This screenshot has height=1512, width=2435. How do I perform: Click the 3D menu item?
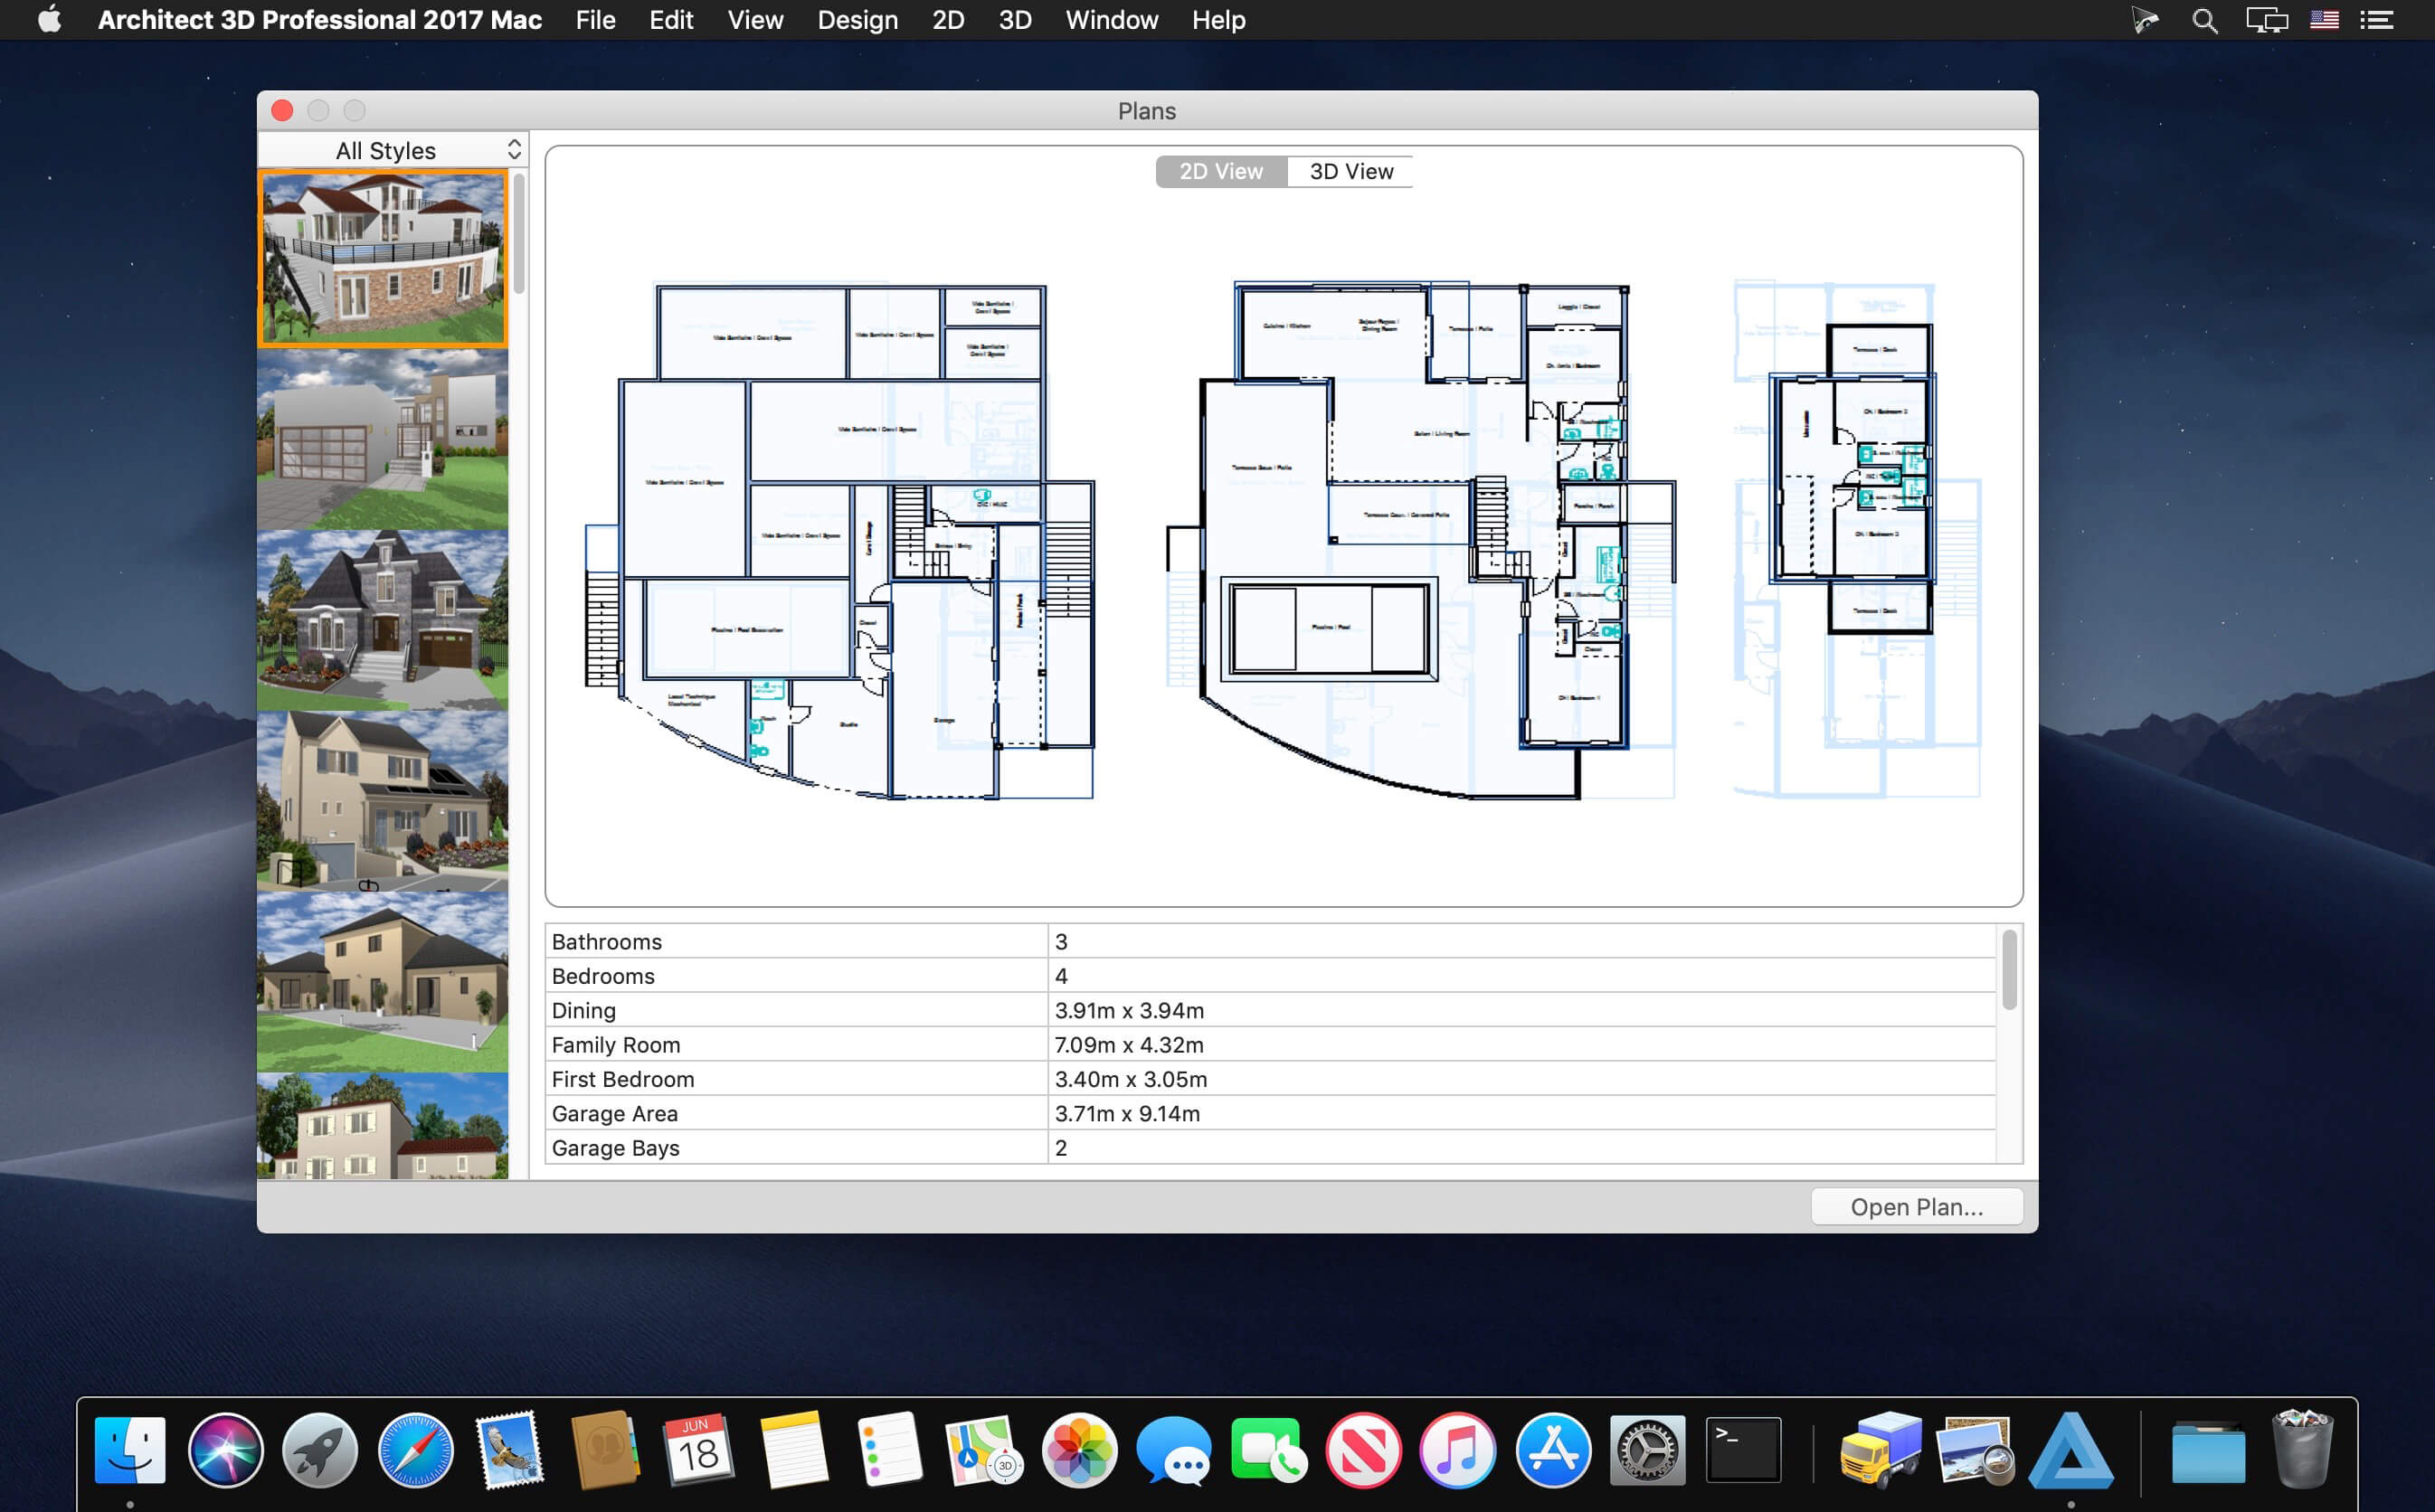tap(1014, 19)
